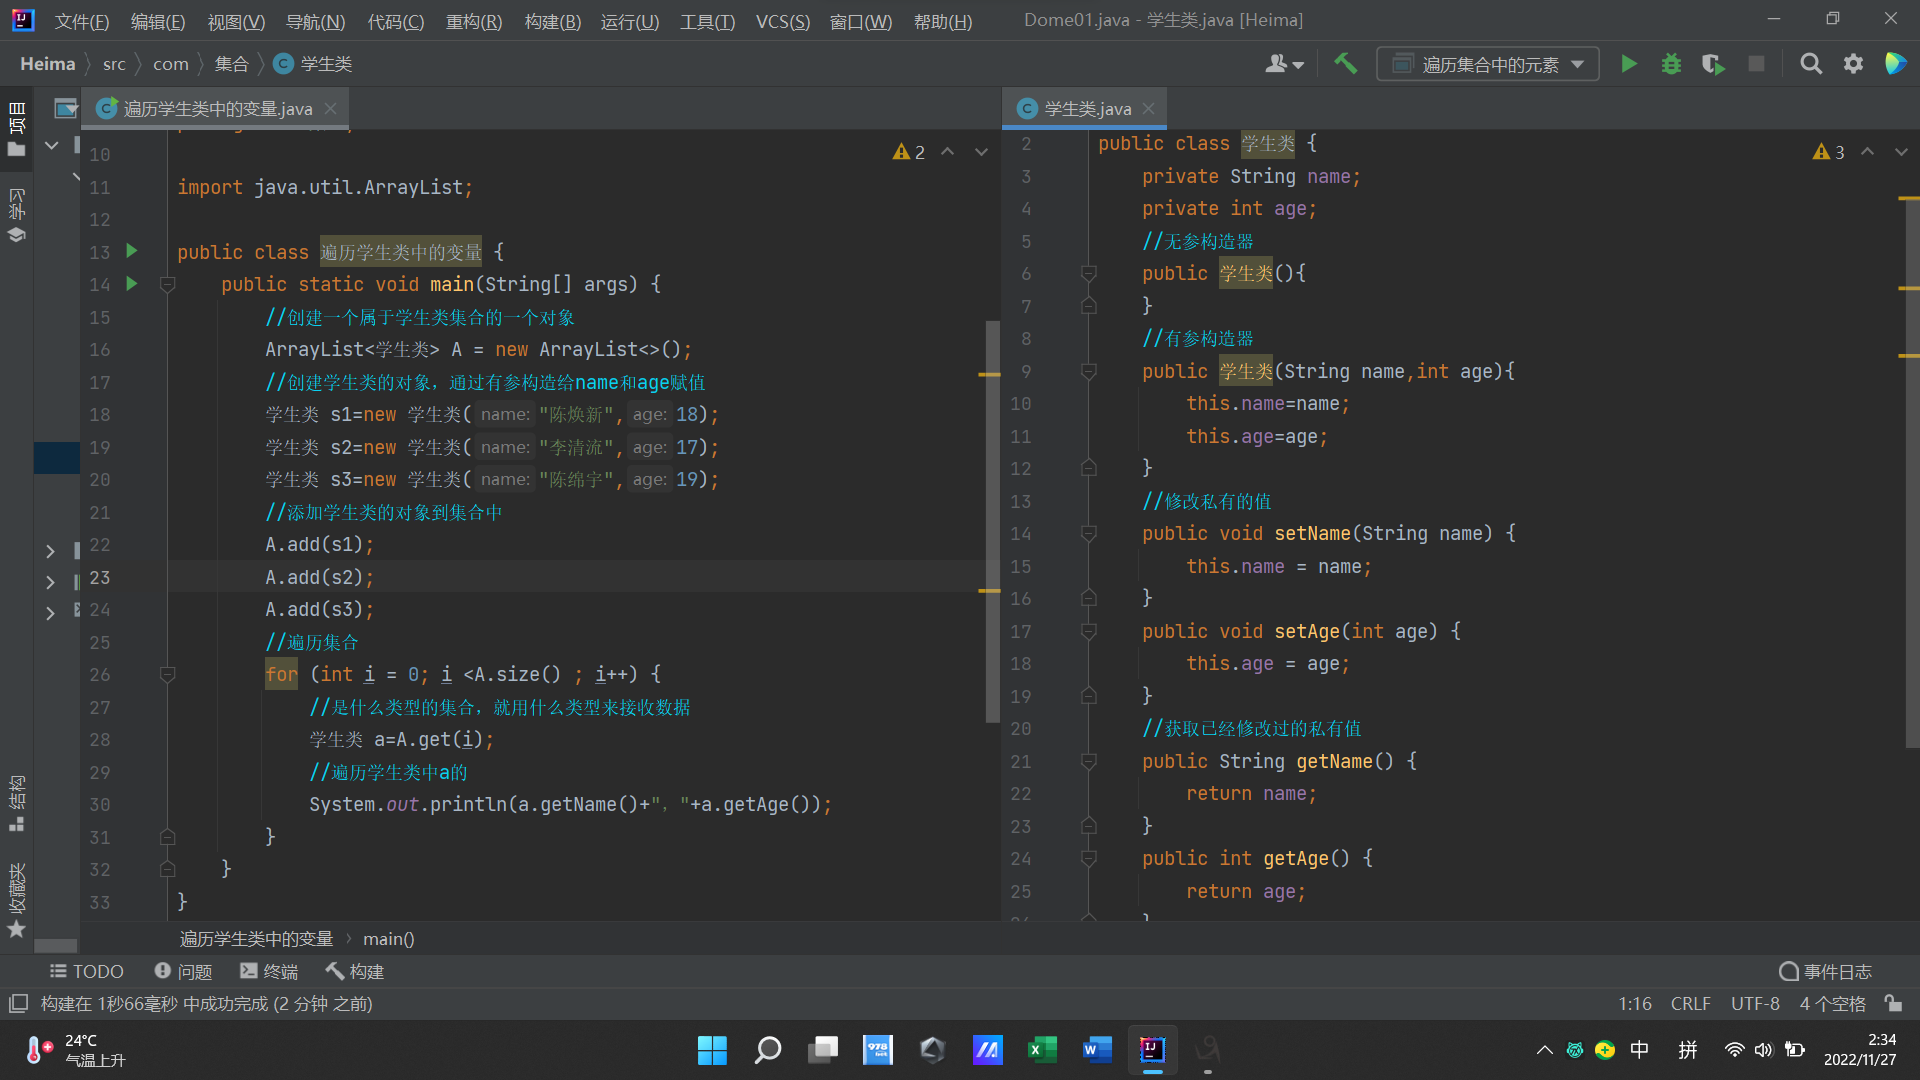Open the 事件日志 event log
1920x1080 pixels.
(x=1825, y=971)
